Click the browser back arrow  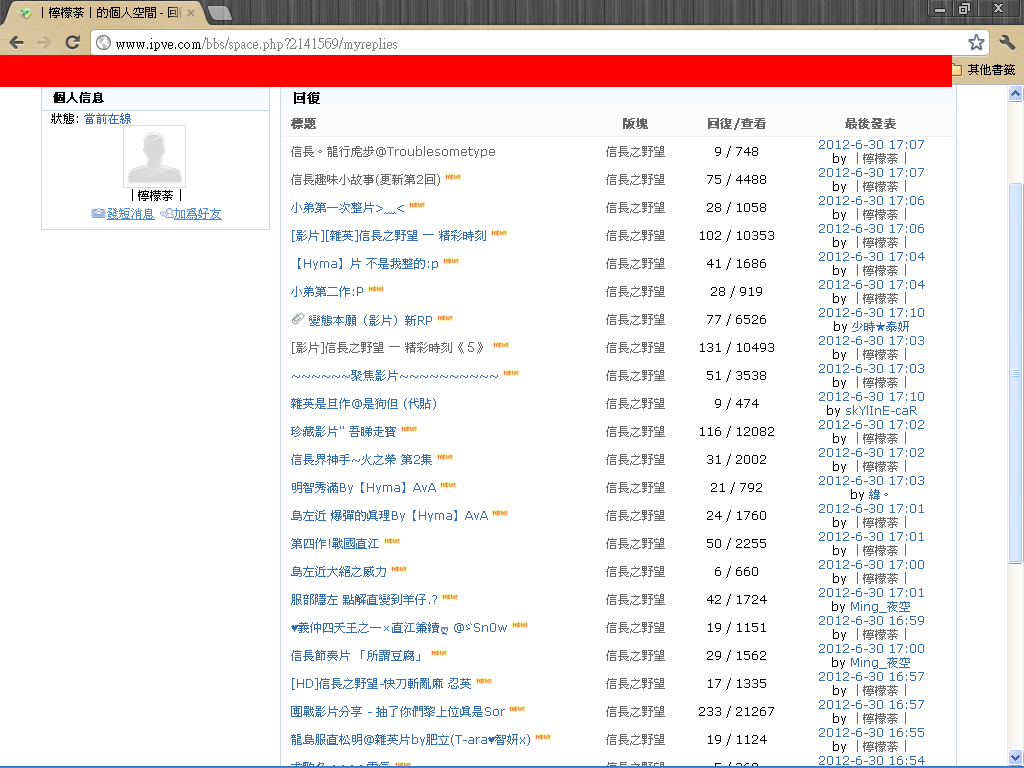17,43
